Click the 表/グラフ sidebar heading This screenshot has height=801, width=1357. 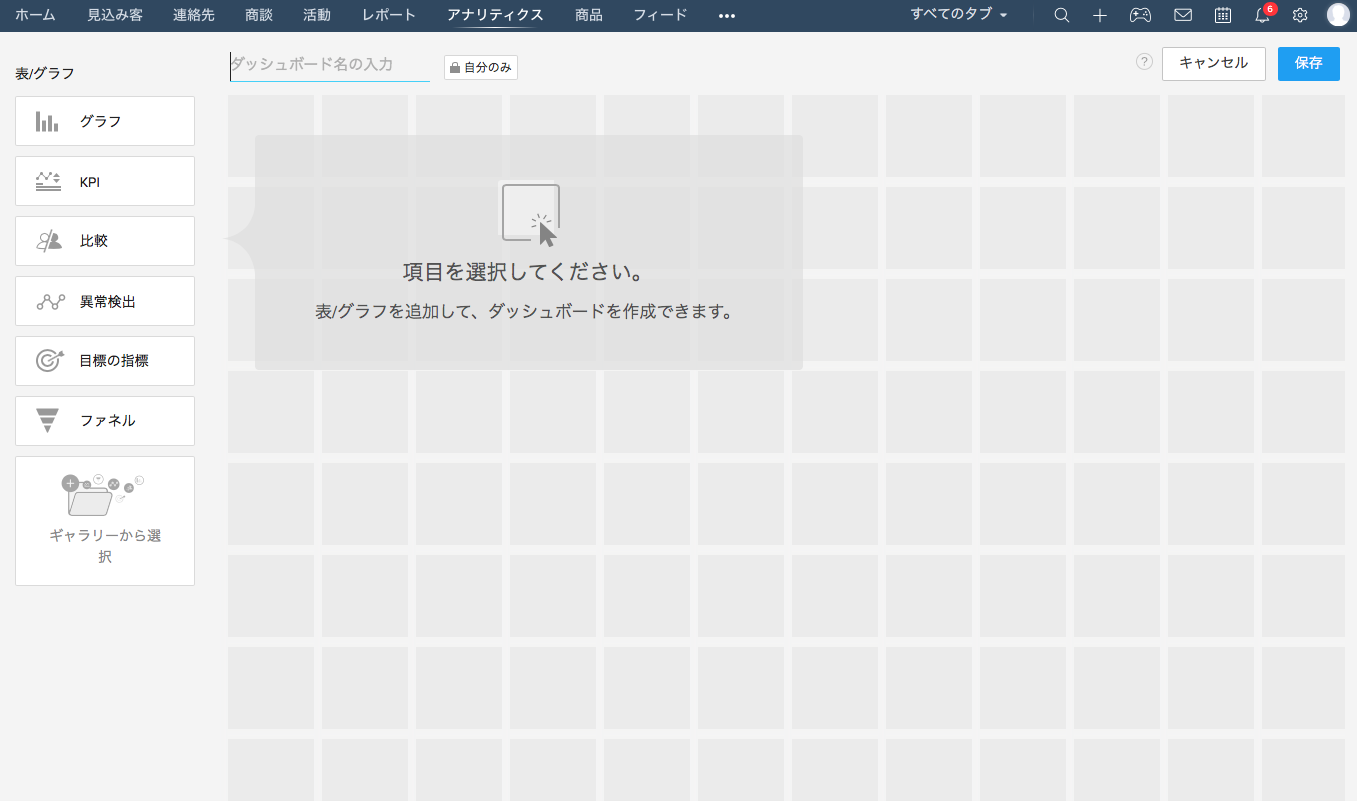pyautogui.click(x=45, y=73)
